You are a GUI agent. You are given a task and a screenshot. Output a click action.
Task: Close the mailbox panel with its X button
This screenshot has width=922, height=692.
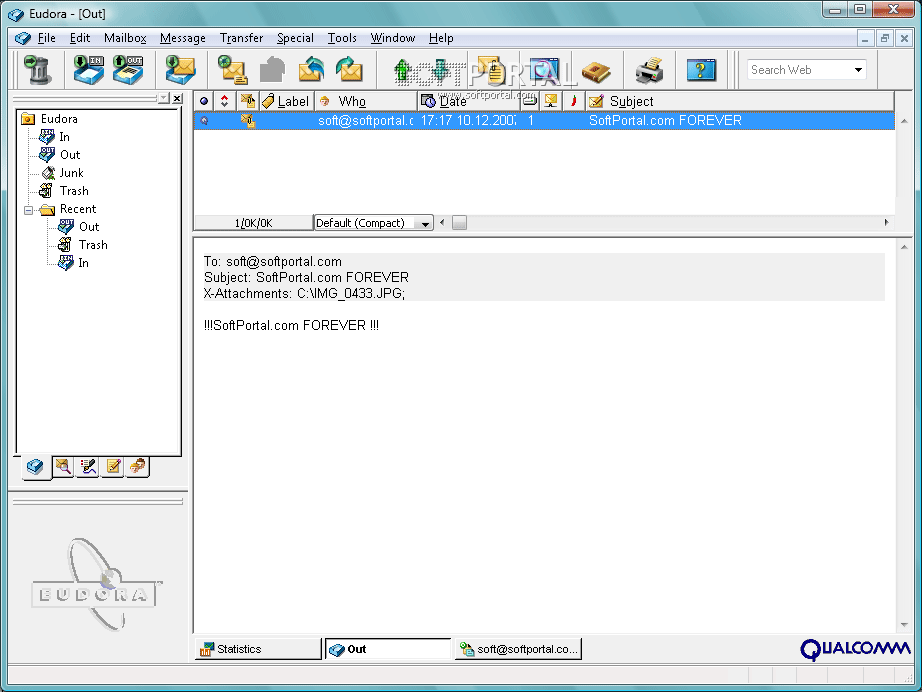coord(177,98)
